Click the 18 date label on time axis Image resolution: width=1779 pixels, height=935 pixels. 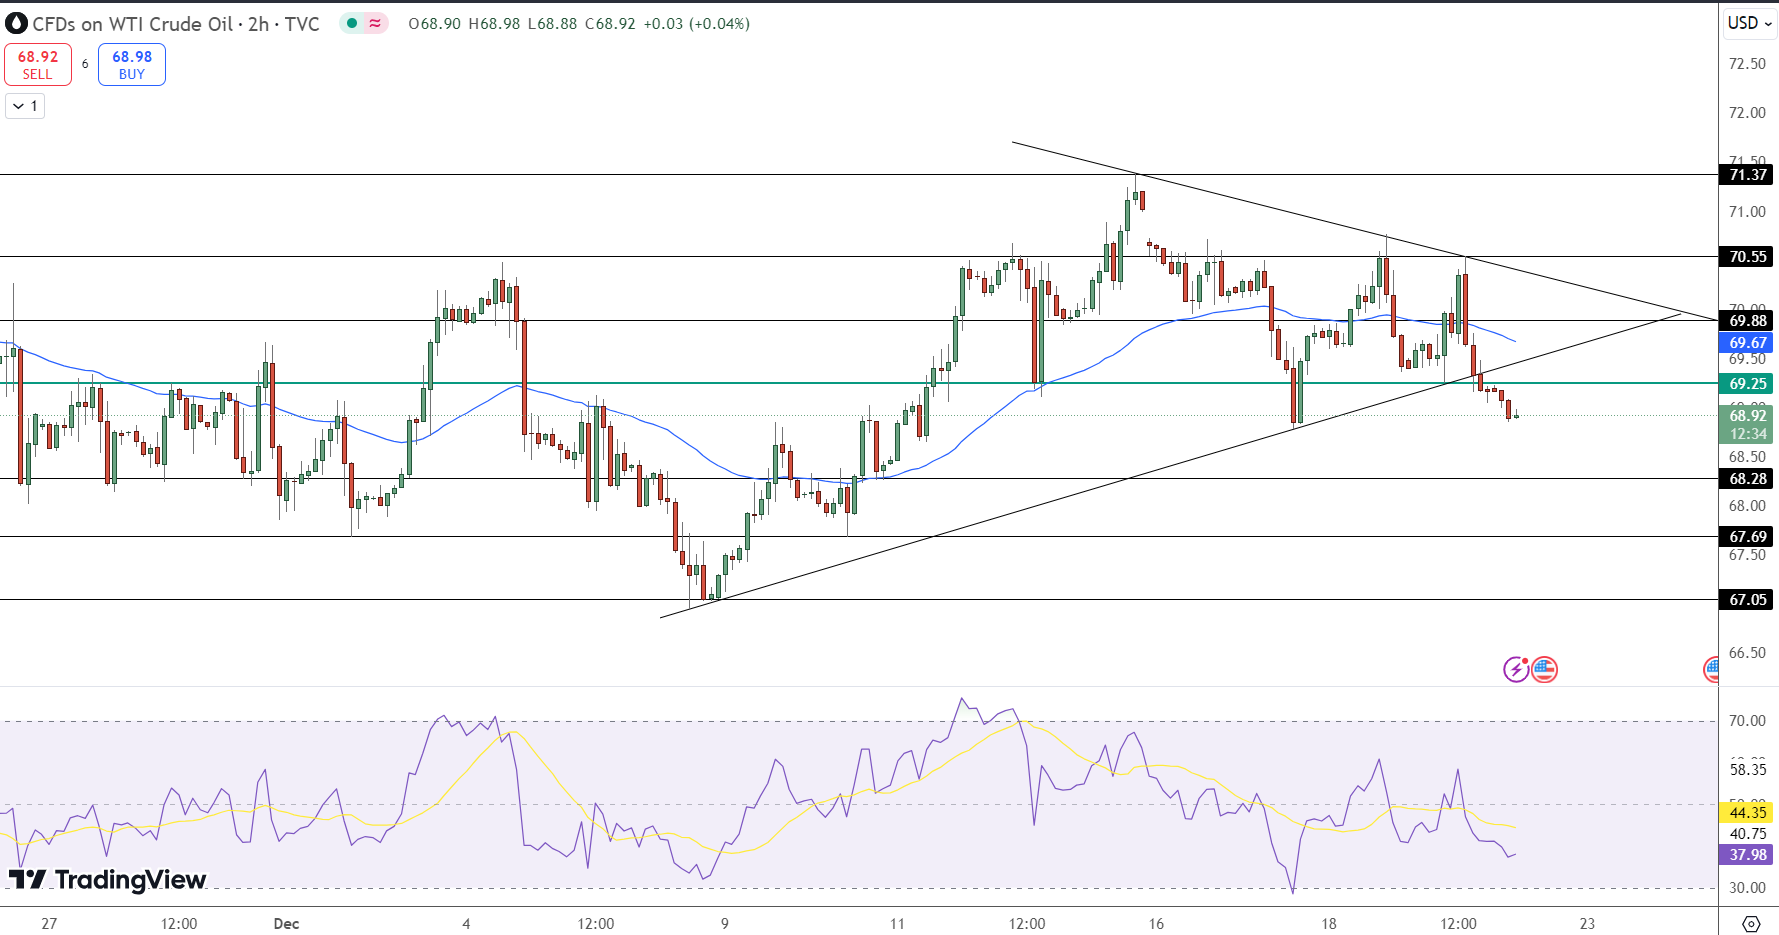click(x=1328, y=923)
